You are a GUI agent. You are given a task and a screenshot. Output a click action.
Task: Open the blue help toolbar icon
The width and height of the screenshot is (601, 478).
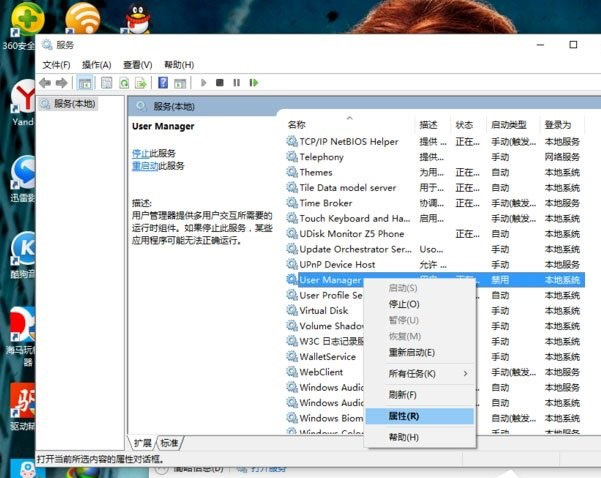click(x=164, y=83)
